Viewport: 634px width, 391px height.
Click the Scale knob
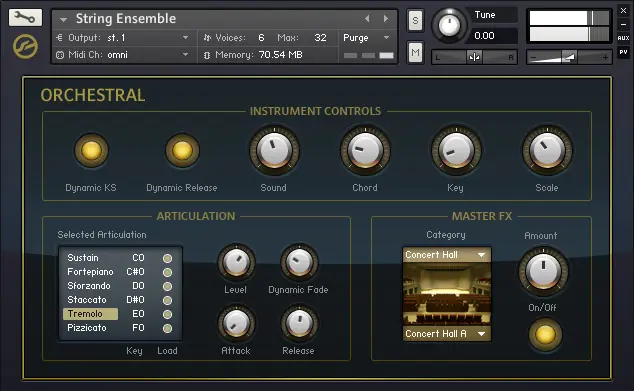click(547, 150)
